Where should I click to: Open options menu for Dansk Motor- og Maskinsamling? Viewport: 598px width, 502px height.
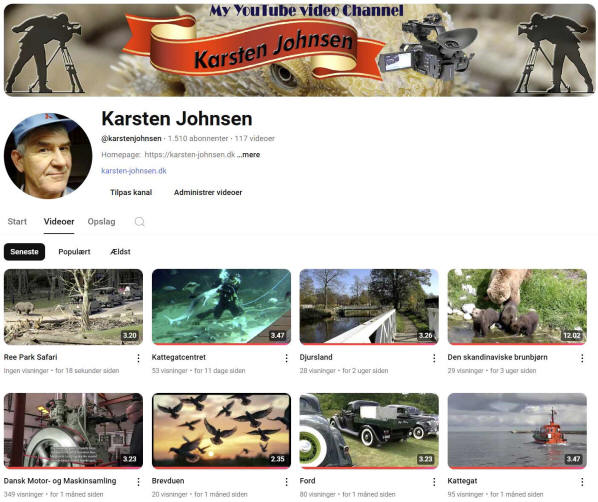138,482
